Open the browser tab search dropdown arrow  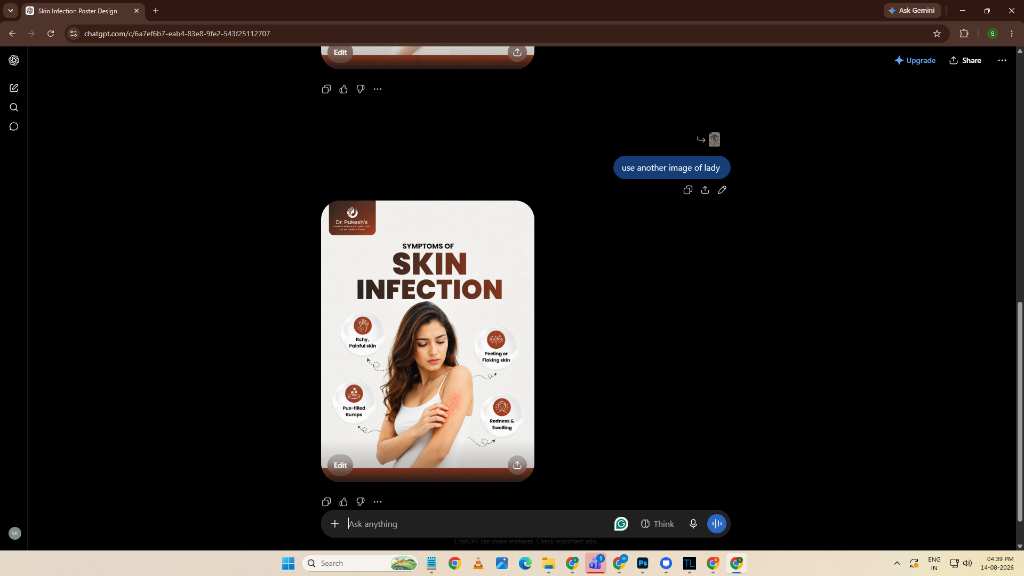click(x=10, y=10)
